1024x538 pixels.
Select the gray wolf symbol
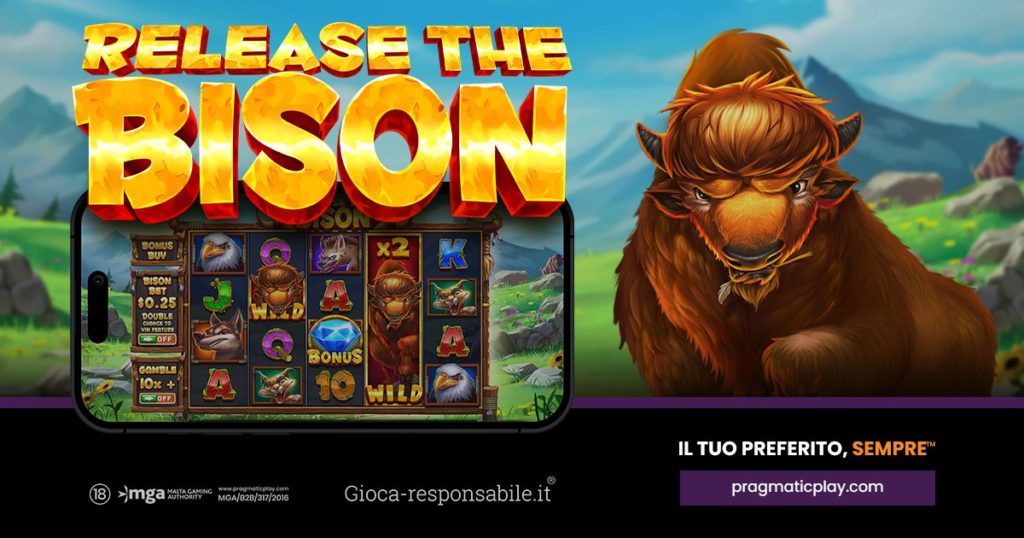218,338
